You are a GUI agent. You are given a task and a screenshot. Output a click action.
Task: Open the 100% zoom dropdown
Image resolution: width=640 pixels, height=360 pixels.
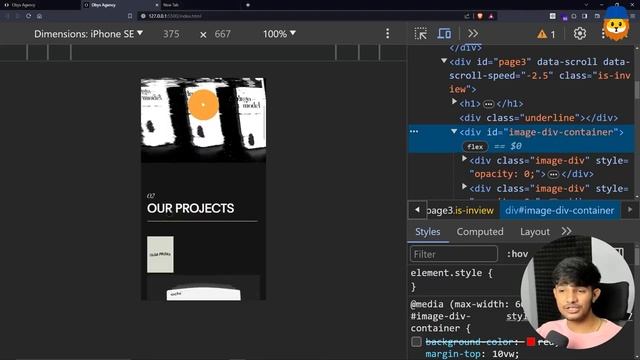point(279,34)
